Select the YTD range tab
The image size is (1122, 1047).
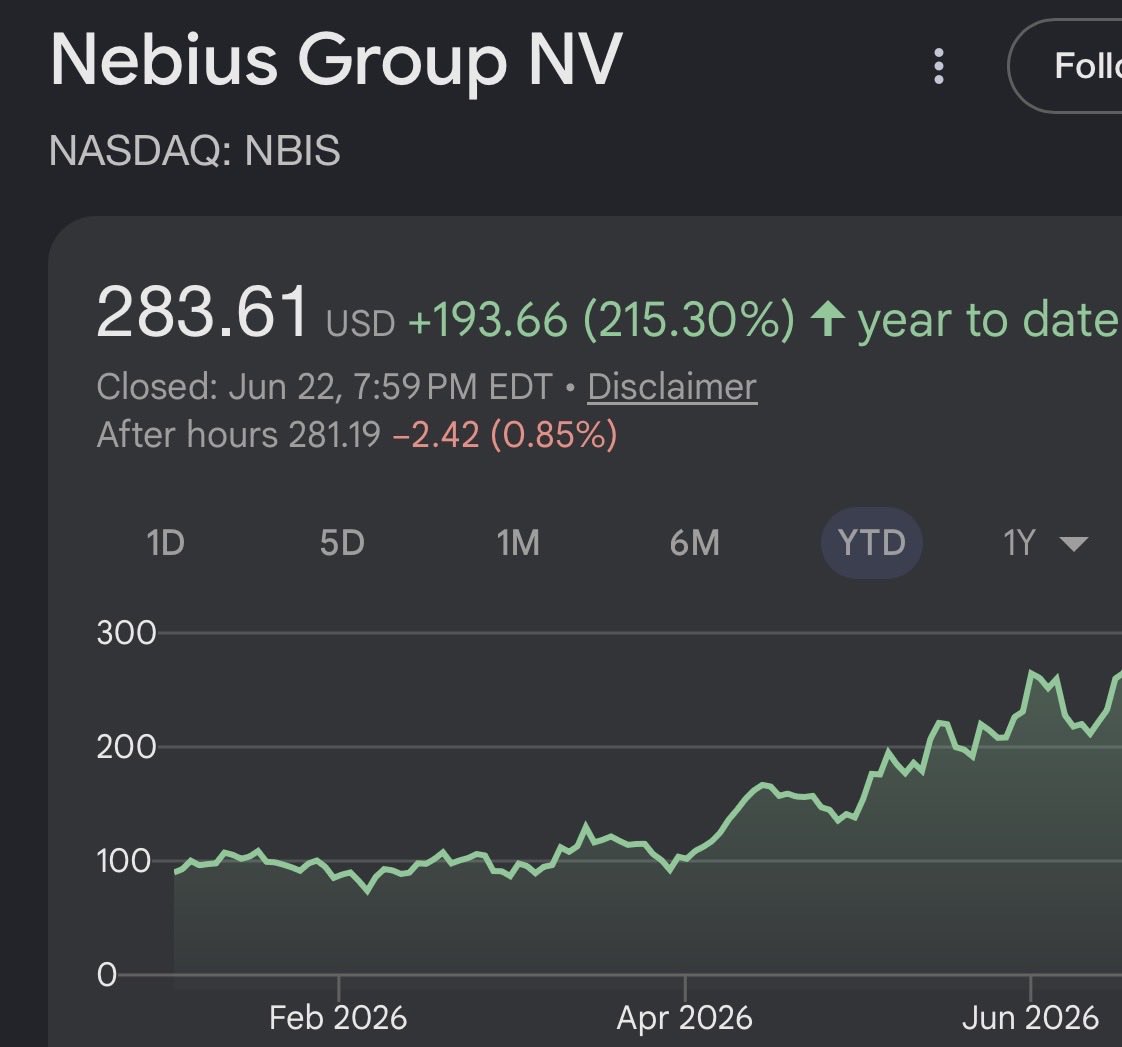click(x=872, y=543)
